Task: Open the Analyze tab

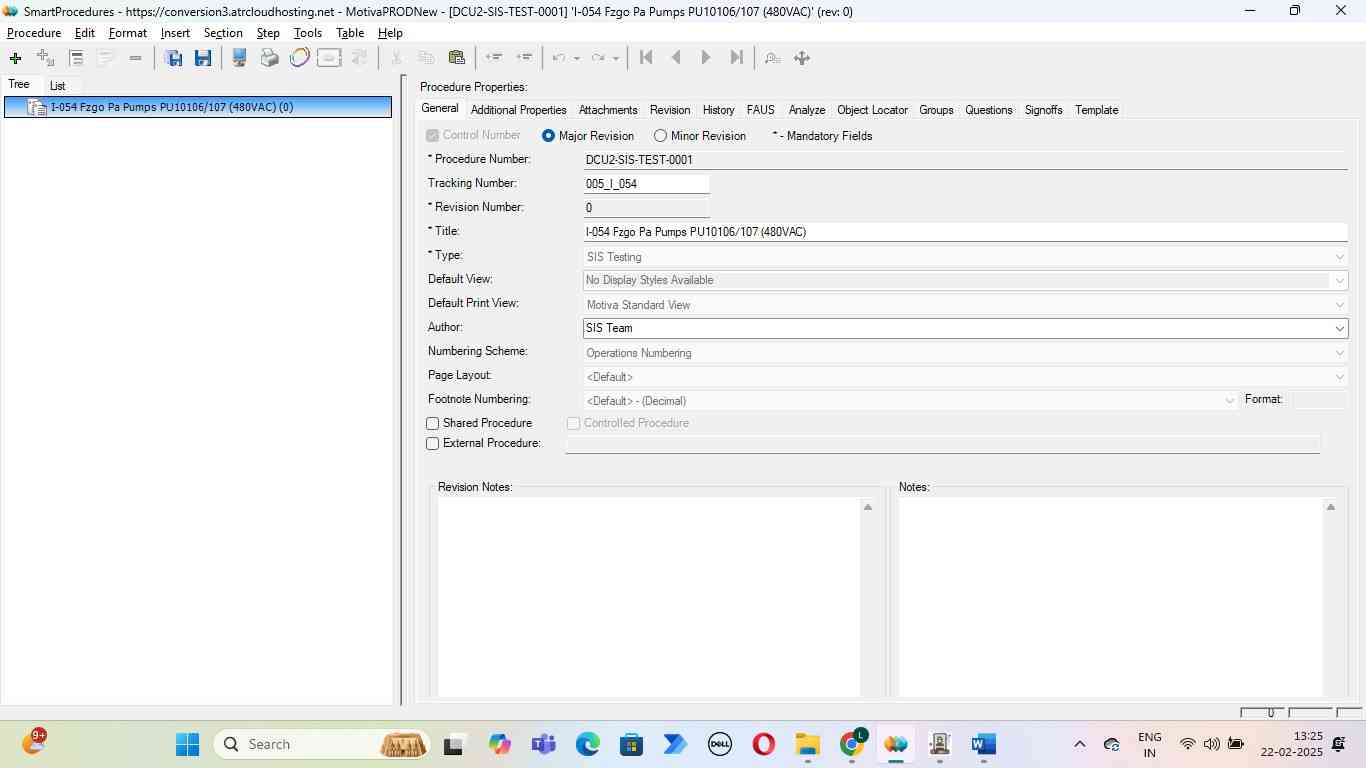Action: pyautogui.click(x=806, y=110)
